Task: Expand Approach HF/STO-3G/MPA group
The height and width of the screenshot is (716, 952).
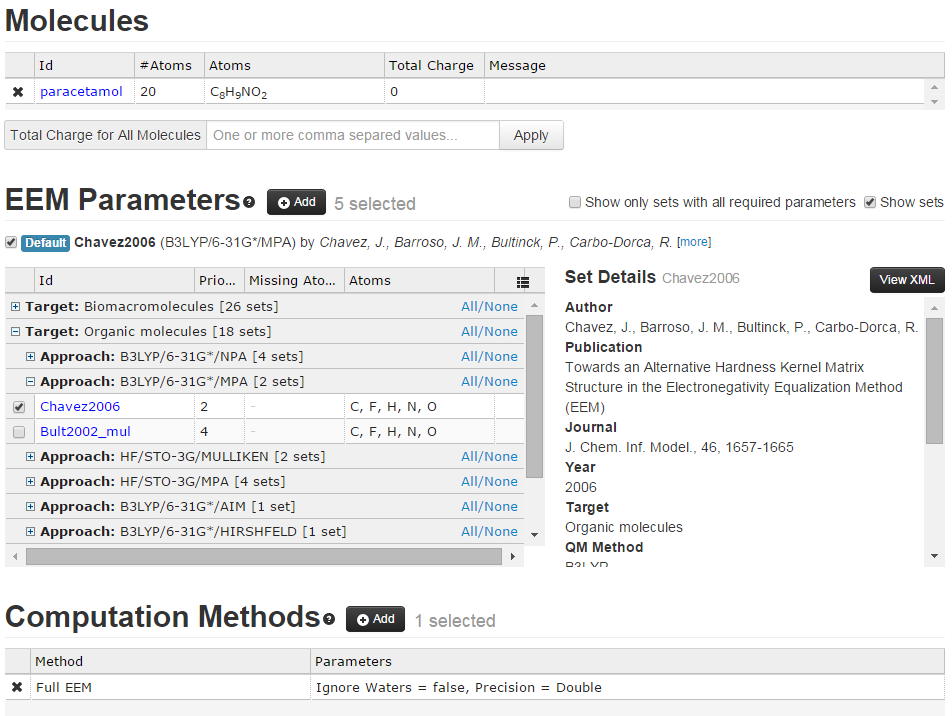Action: tap(30, 482)
